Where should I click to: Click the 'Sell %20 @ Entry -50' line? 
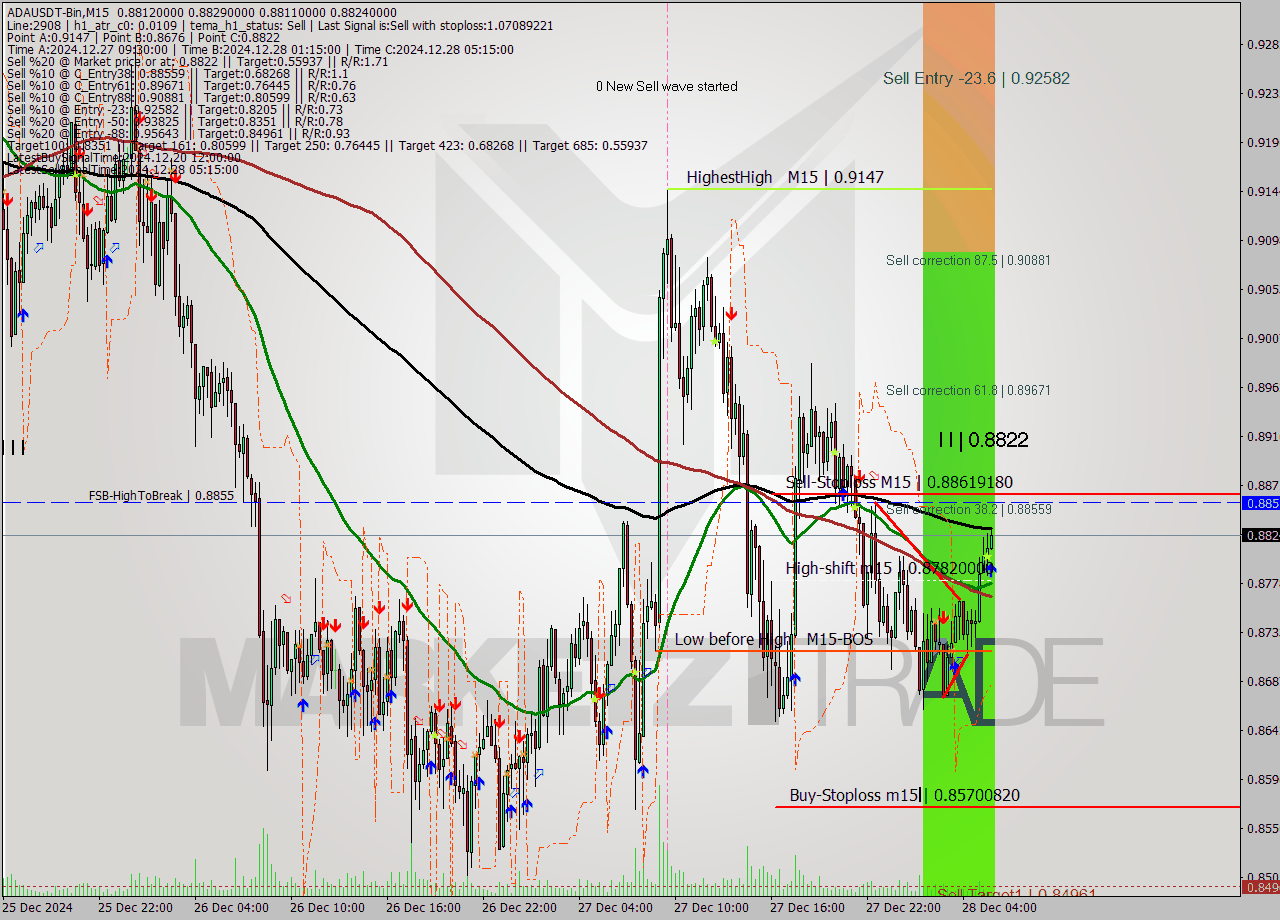pyautogui.click(x=174, y=121)
